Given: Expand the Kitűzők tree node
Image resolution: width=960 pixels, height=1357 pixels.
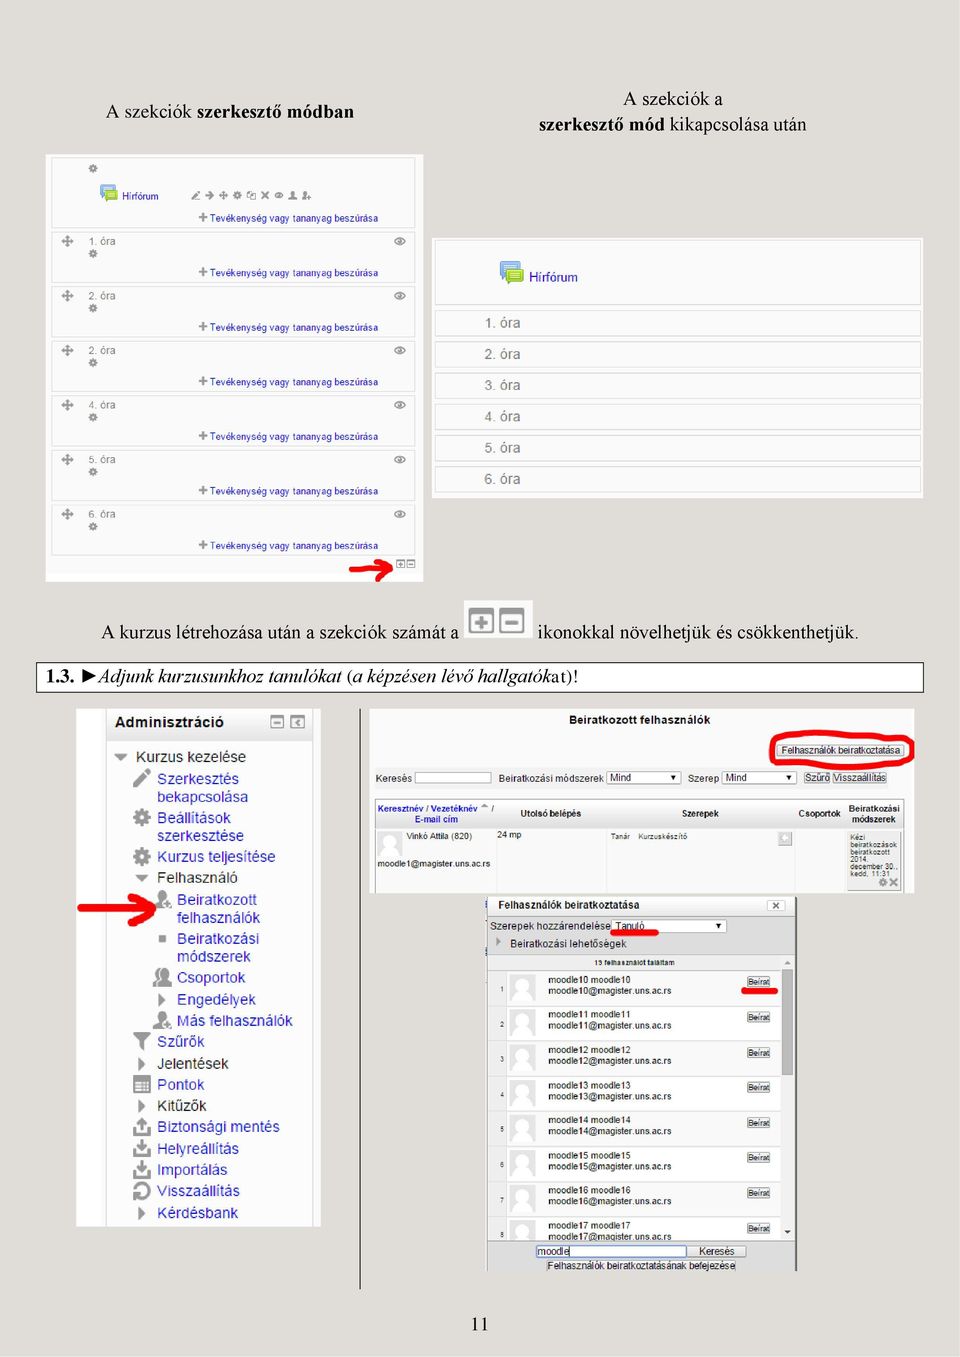Looking at the screenshot, I should (142, 1105).
